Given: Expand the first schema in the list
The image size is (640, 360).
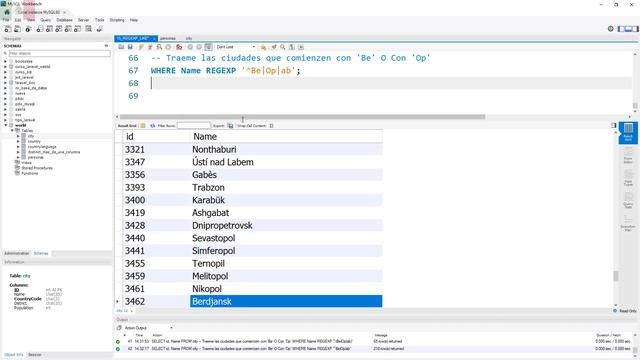Looking at the screenshot, I should [x=6, y=61].
